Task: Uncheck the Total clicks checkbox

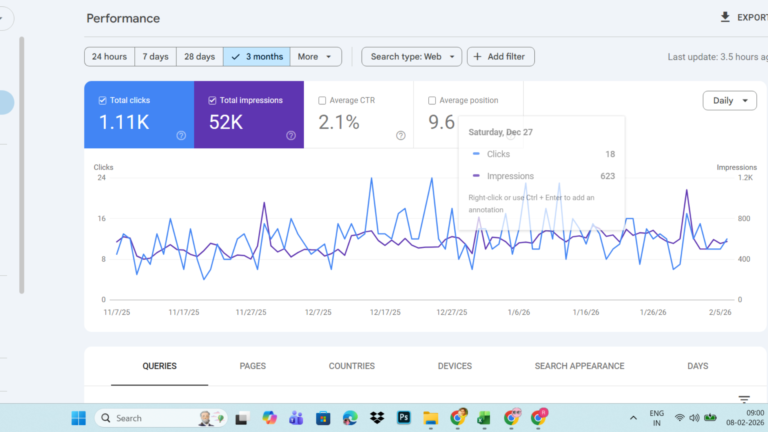Action: tap(103, 100)
